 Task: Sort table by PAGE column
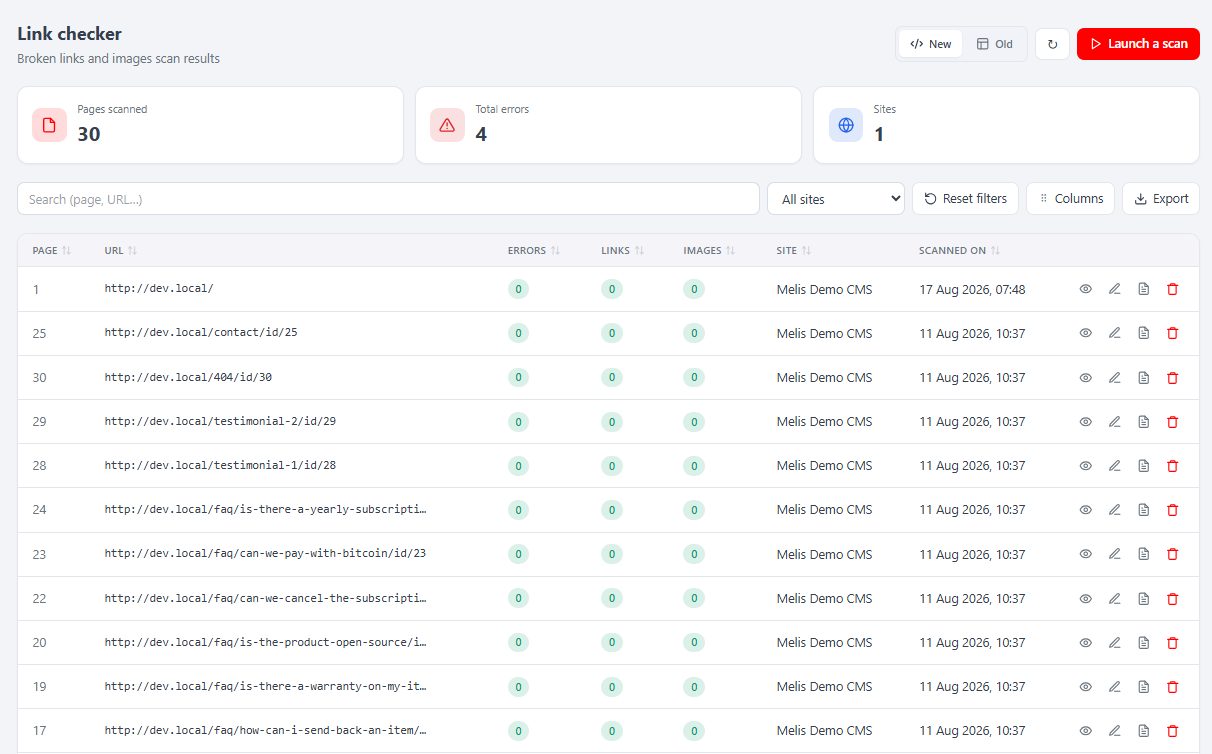pos(52,251)
